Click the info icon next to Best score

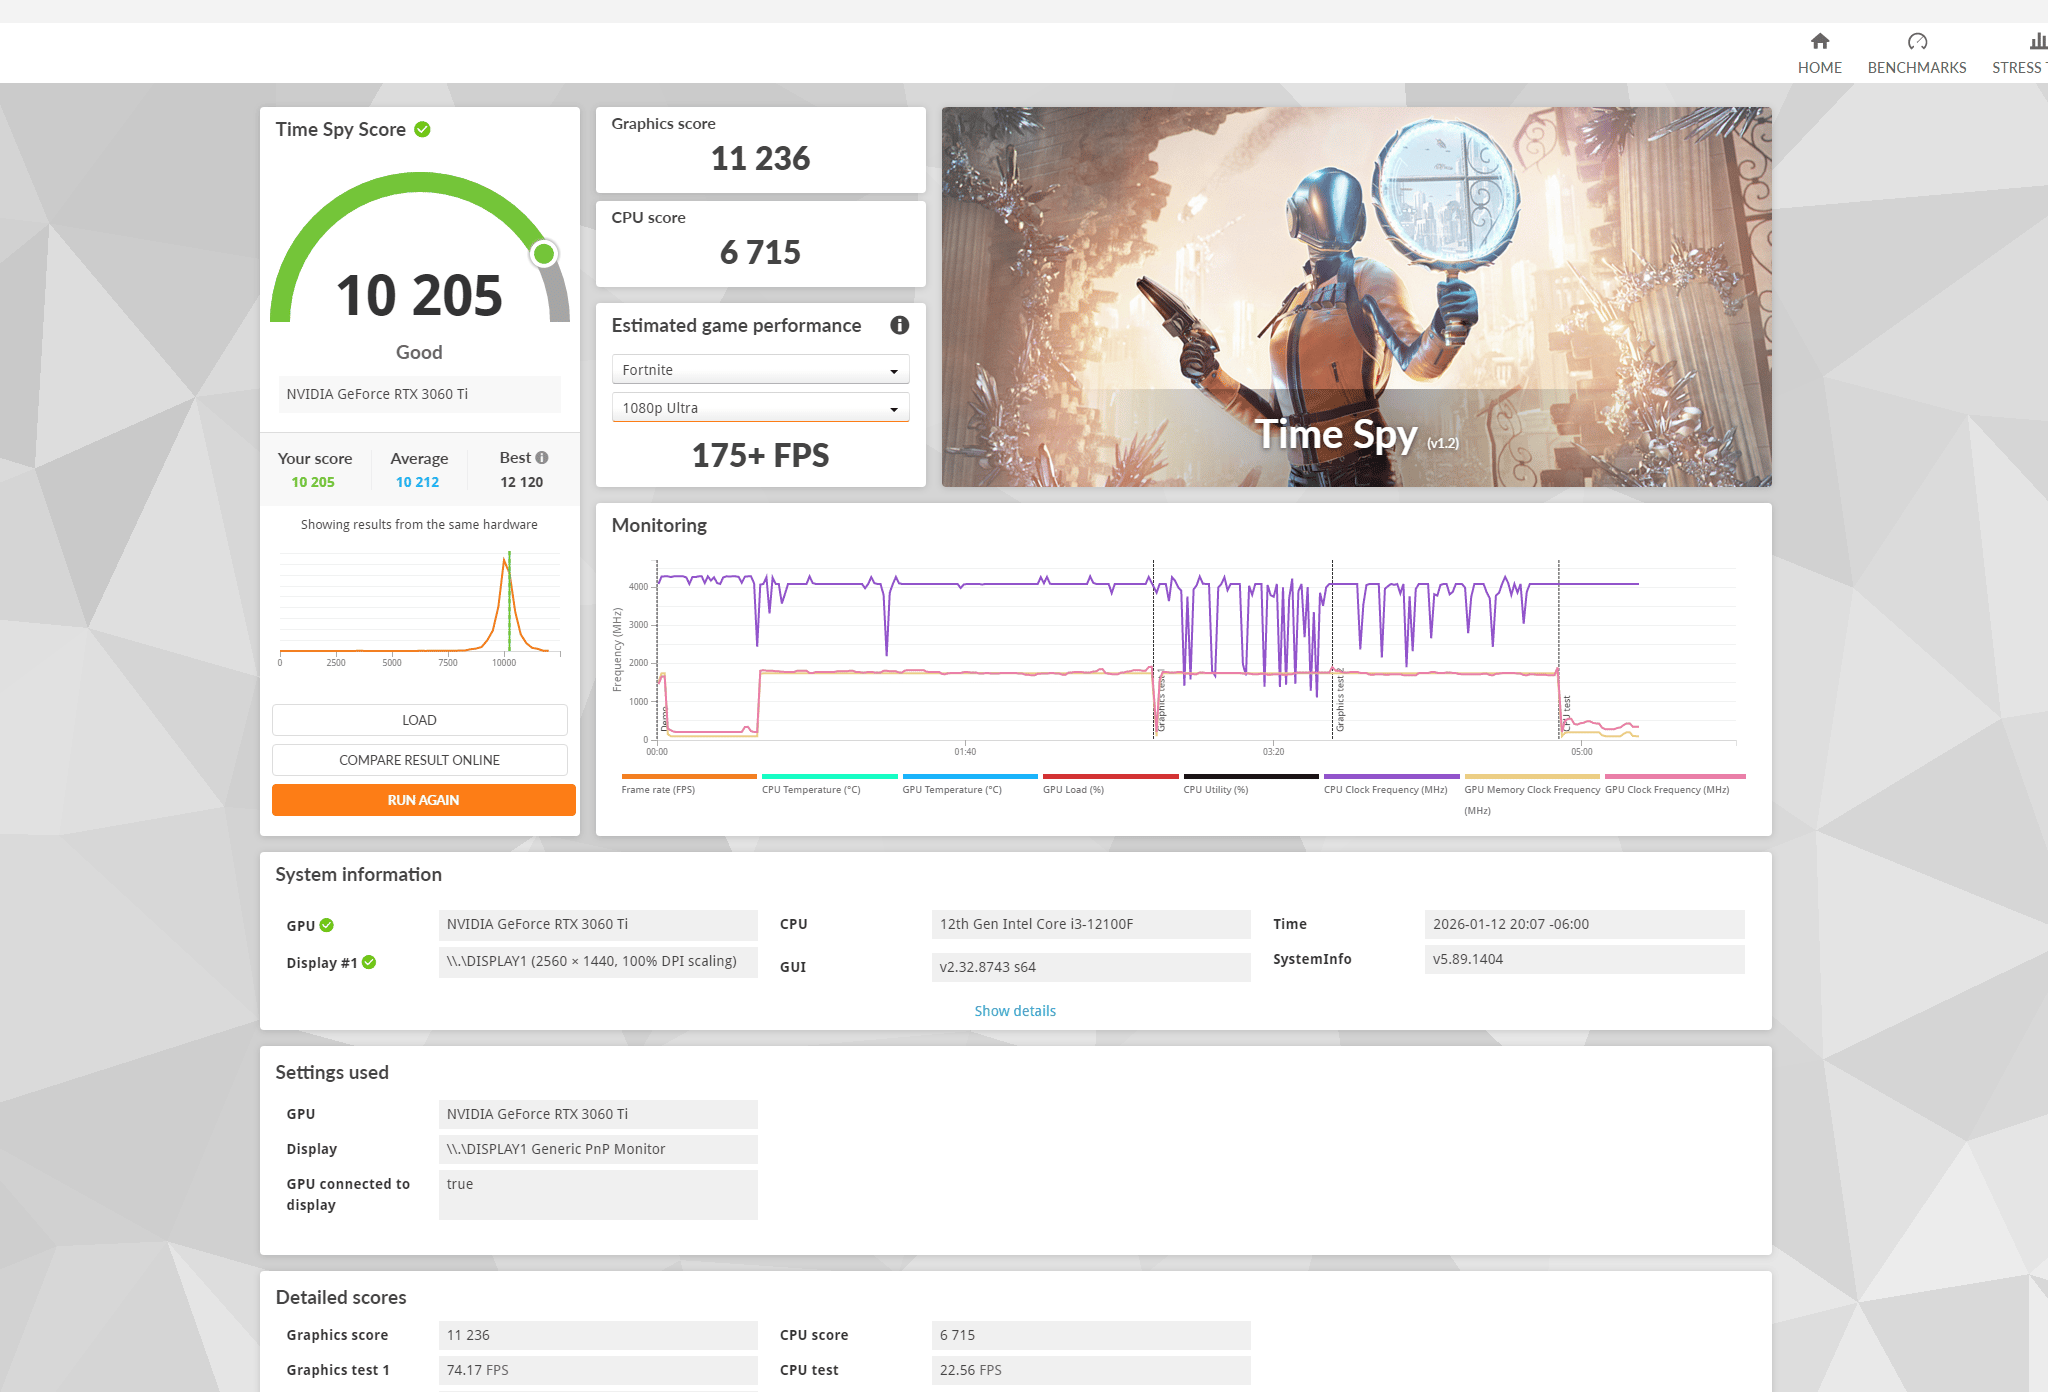point(542,458)
